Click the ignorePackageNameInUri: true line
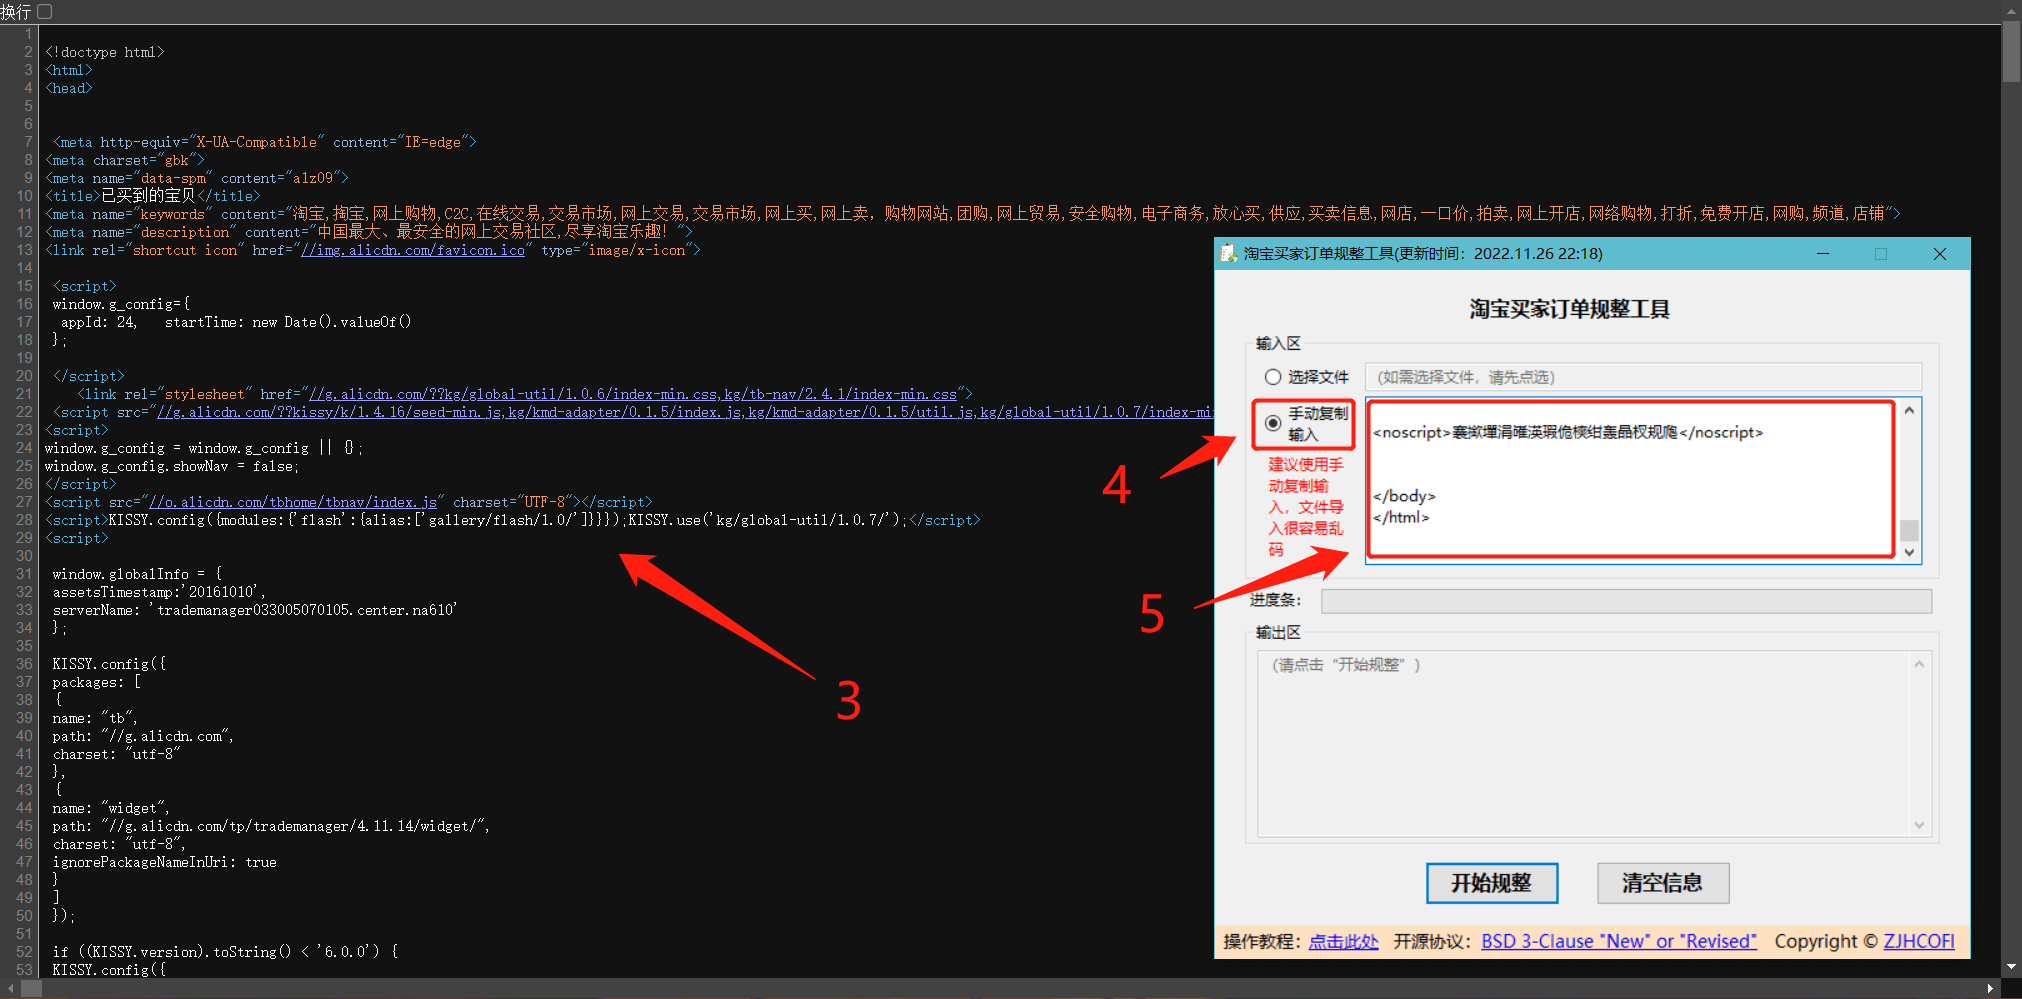Viewport: 2022px width, 999px height. point(164,862)
